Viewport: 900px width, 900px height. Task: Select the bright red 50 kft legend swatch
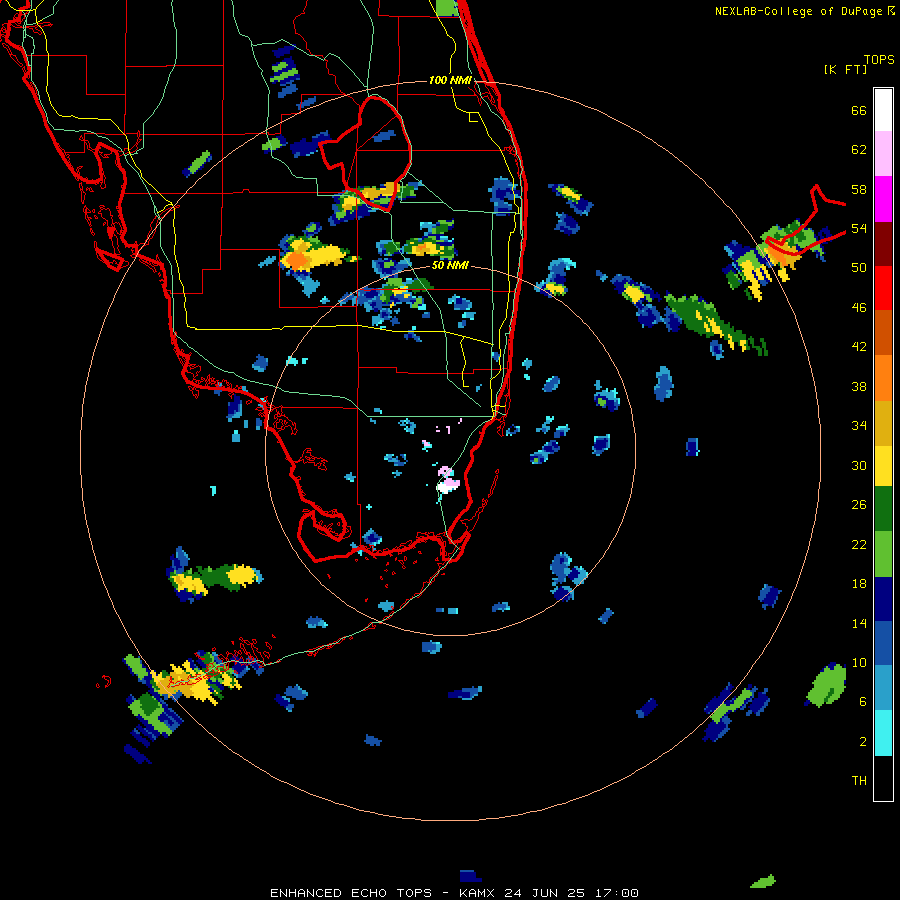click(883, 288)
